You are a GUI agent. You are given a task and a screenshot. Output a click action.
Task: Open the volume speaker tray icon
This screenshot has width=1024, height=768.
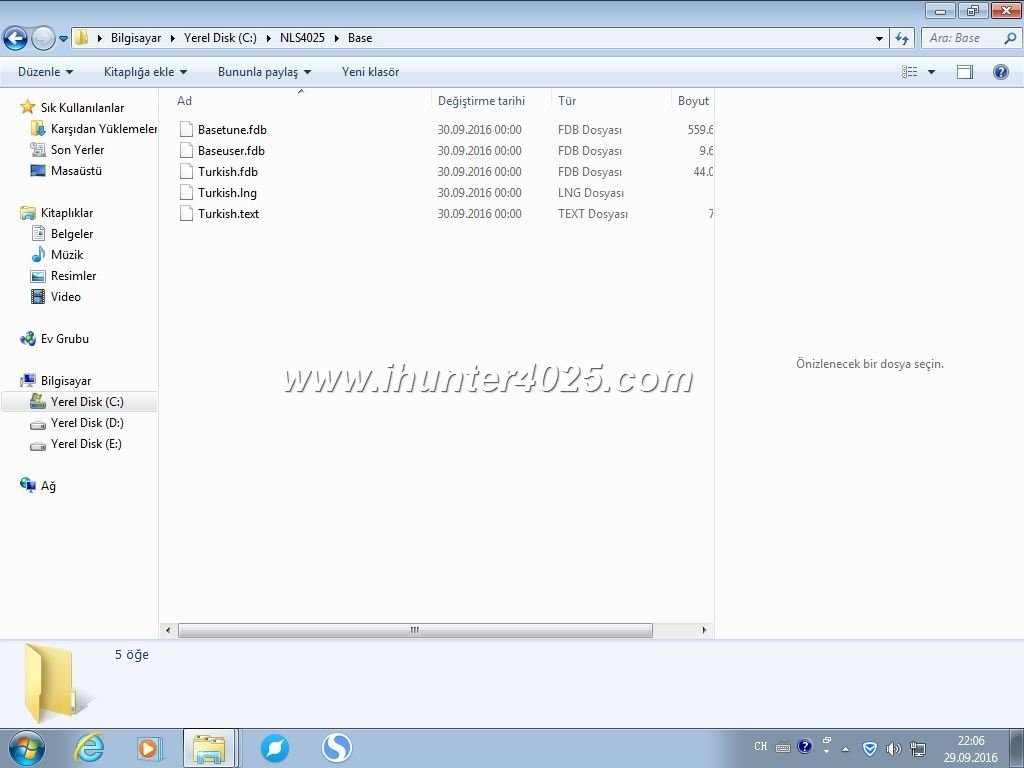[x=893, y=748]
